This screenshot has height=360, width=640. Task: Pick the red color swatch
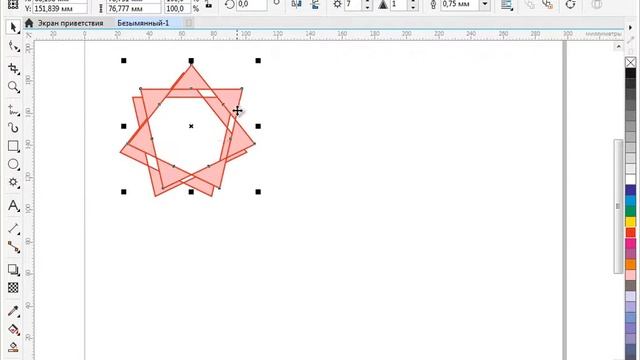coord(631,232)
